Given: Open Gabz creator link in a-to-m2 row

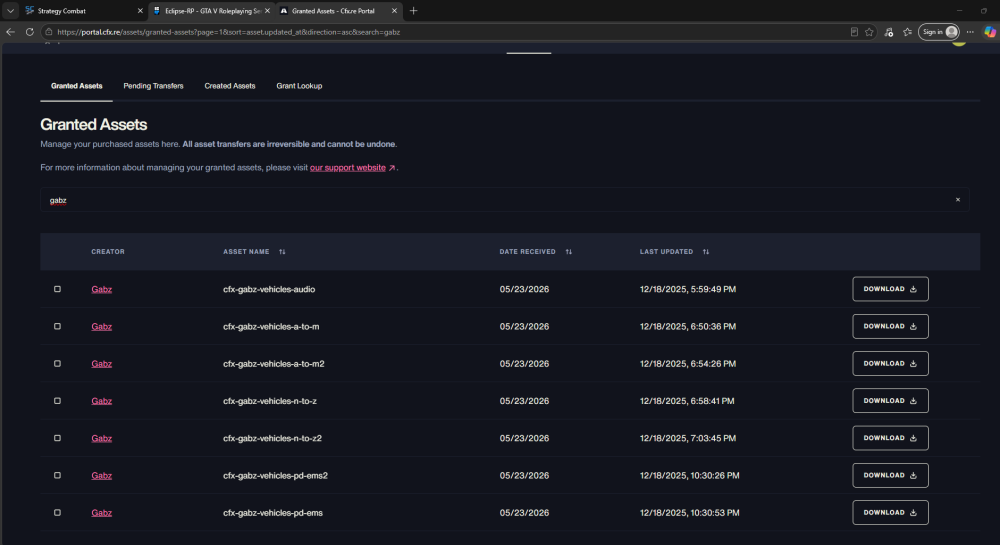Looking at the screenshot, I should coord(101,364).
